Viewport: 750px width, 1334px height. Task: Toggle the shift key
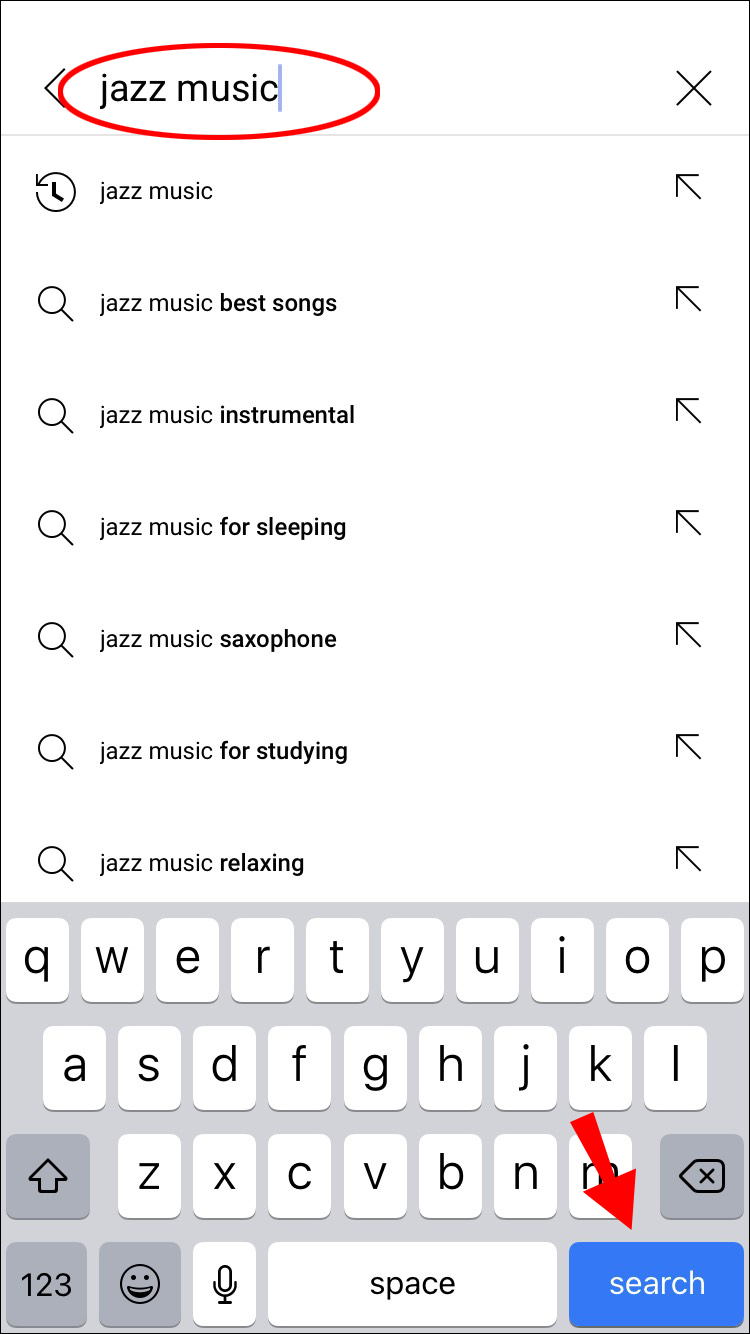pos(47,1176)
